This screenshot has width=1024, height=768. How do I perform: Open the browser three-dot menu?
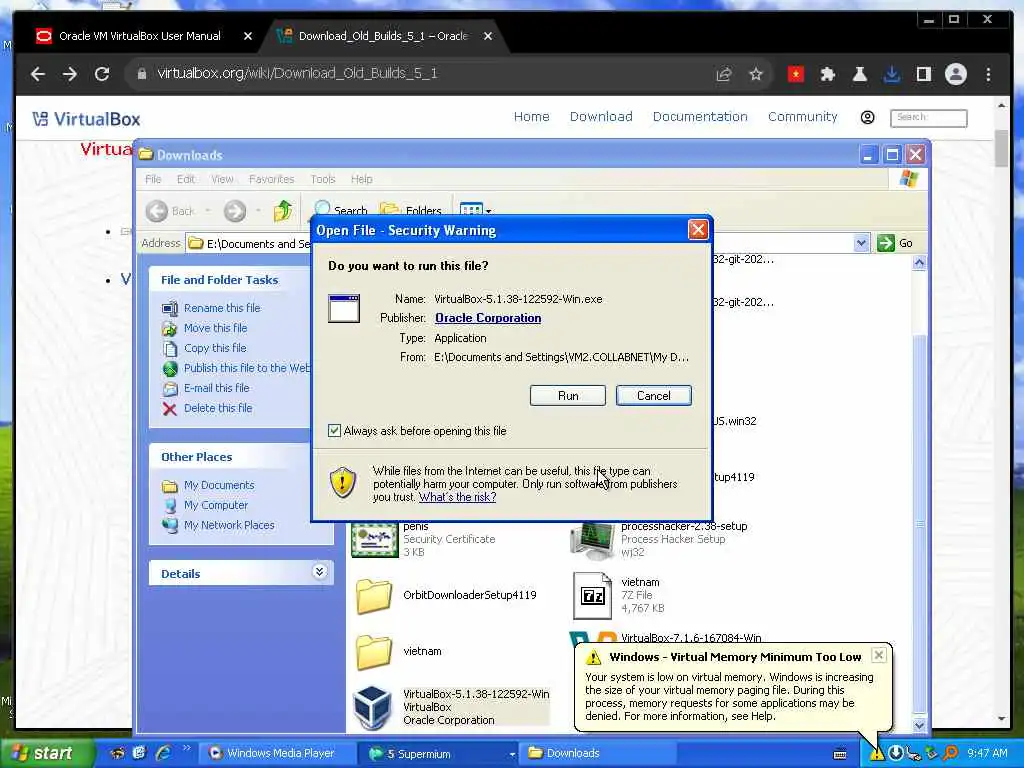pyautogui.click(x=988, y=74)
